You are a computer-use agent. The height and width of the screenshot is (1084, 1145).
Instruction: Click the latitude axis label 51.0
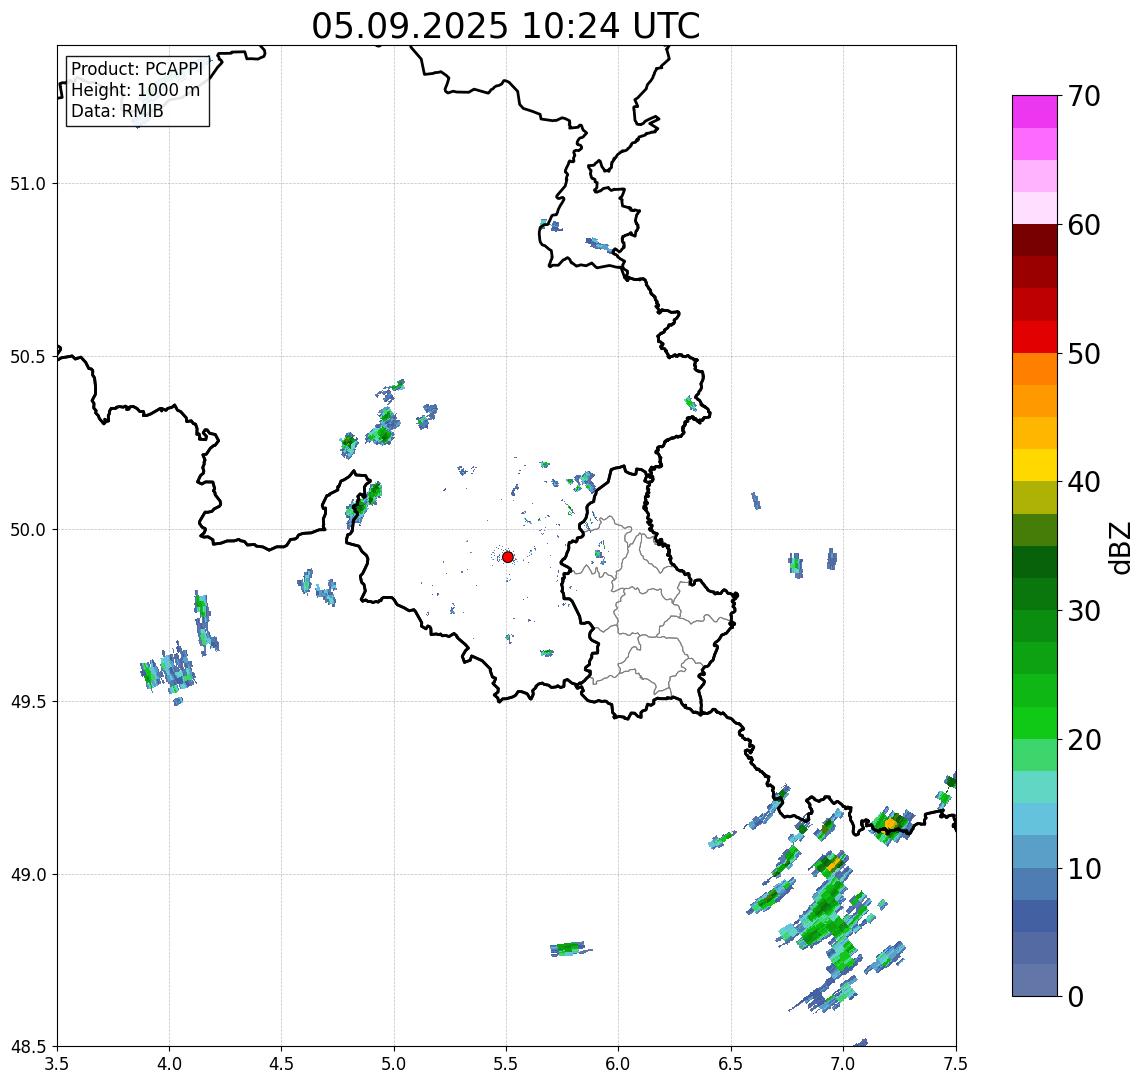click(x=27, y=184)
